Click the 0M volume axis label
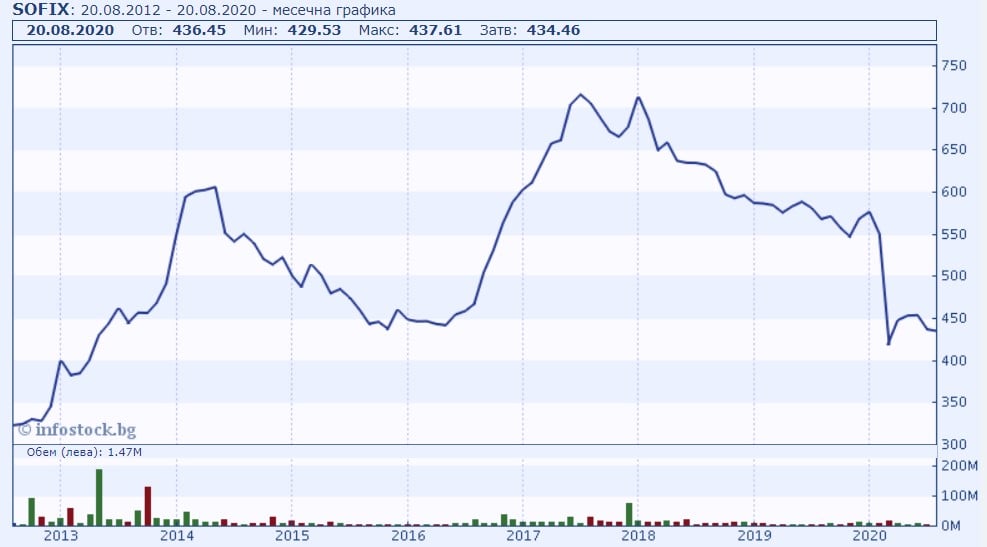Viewport: 987px width, 547px height. coord(951,526)
